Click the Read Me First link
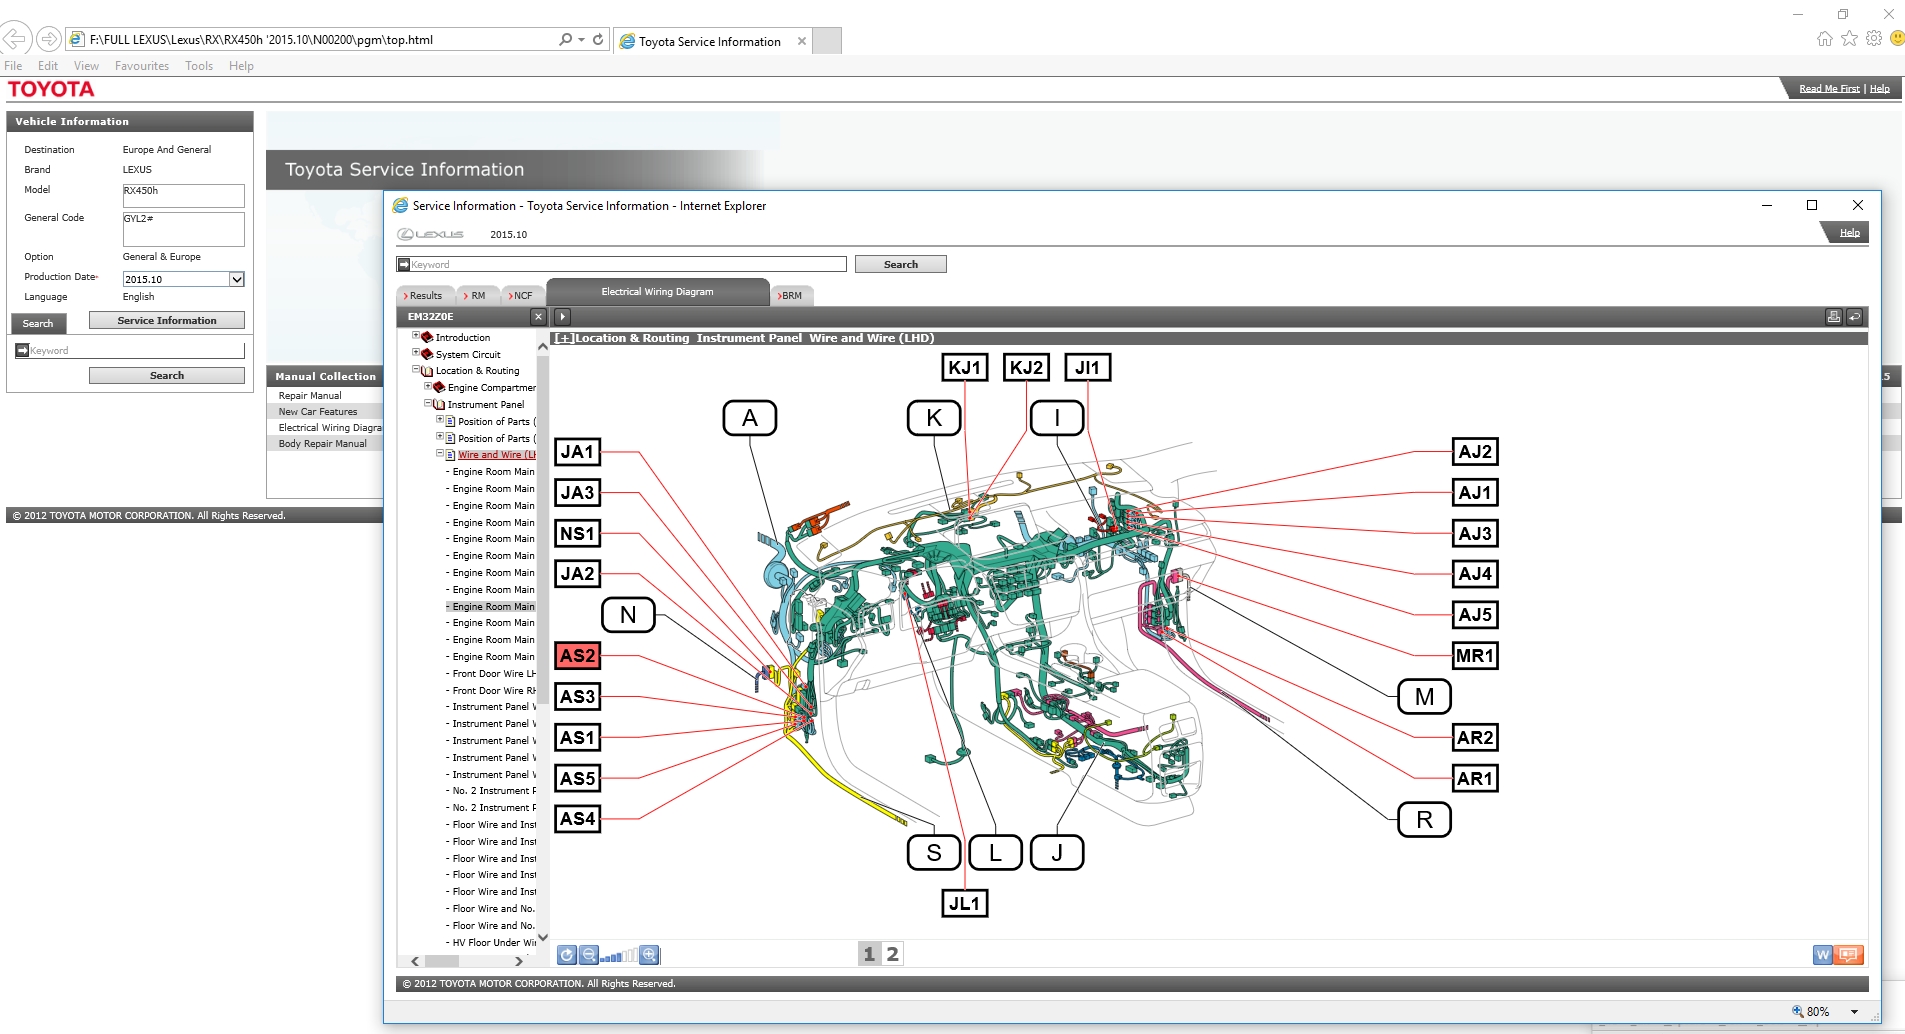1905x1034 pixels. [1829, 89]
